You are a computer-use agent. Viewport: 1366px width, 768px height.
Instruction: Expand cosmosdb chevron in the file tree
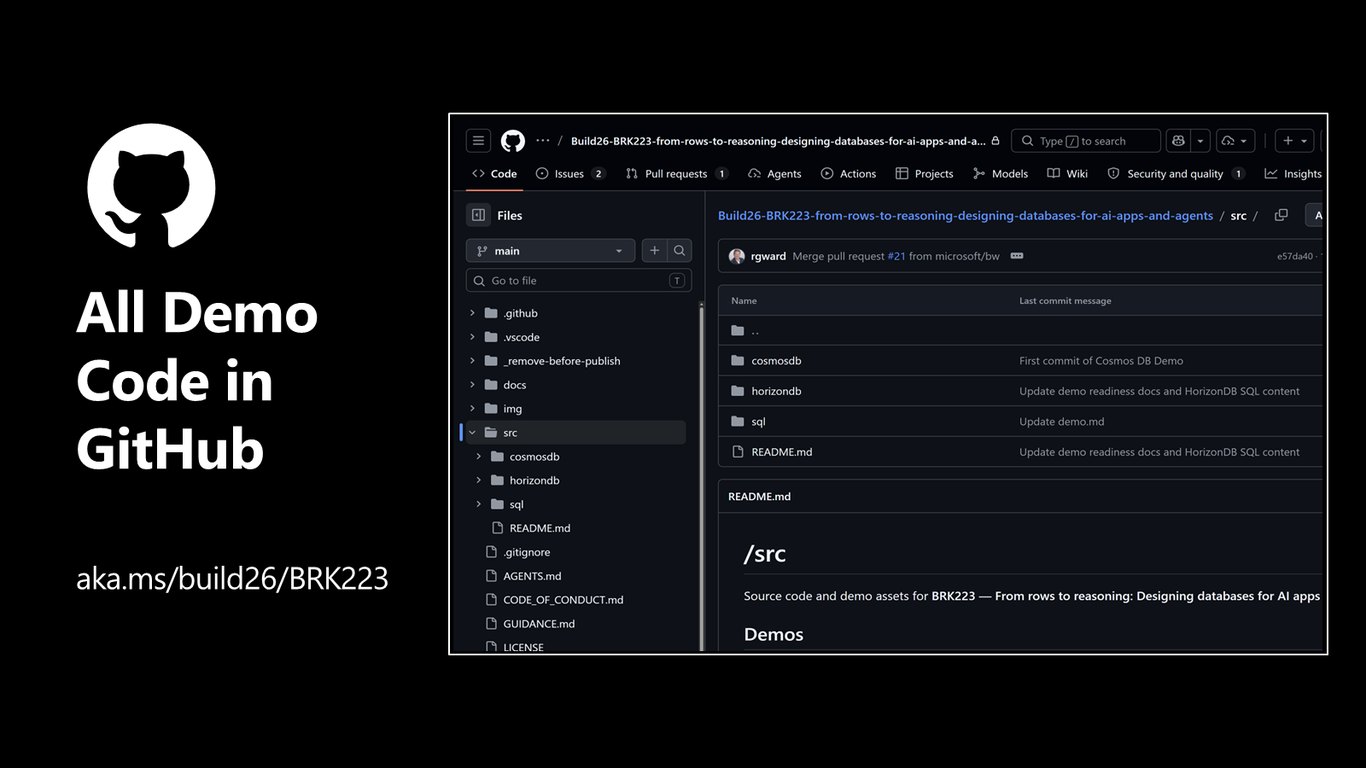[x=478, y=457]
